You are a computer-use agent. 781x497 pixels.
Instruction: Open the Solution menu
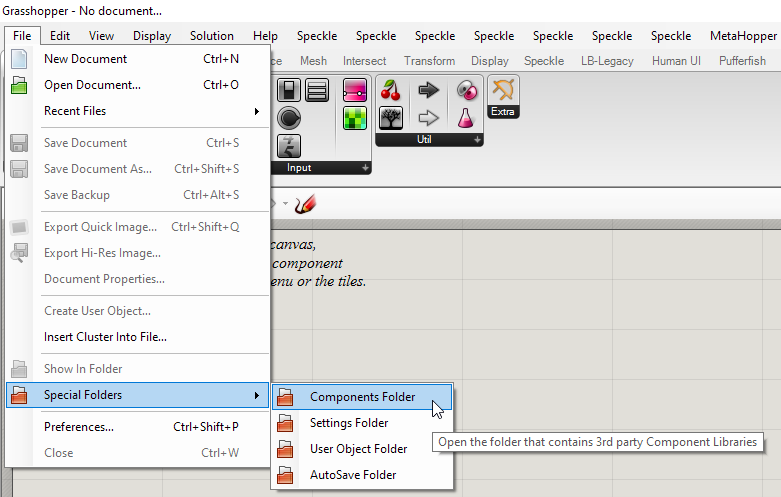(212, 36)
